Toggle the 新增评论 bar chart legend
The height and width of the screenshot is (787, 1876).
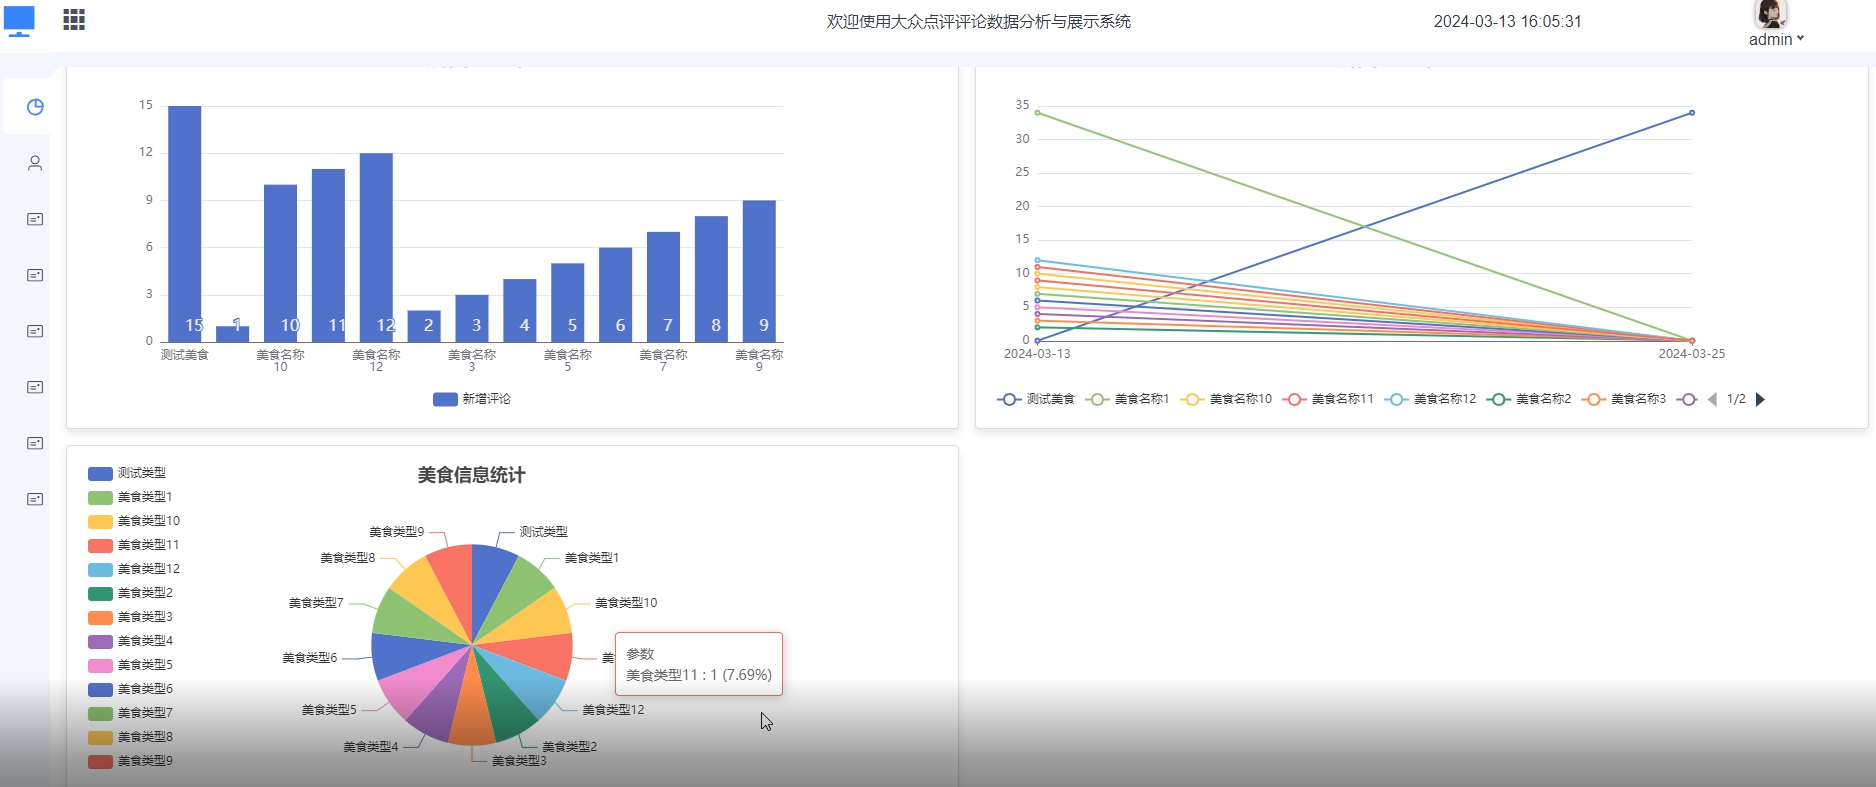pyautogui.click(x=472, y=399)
